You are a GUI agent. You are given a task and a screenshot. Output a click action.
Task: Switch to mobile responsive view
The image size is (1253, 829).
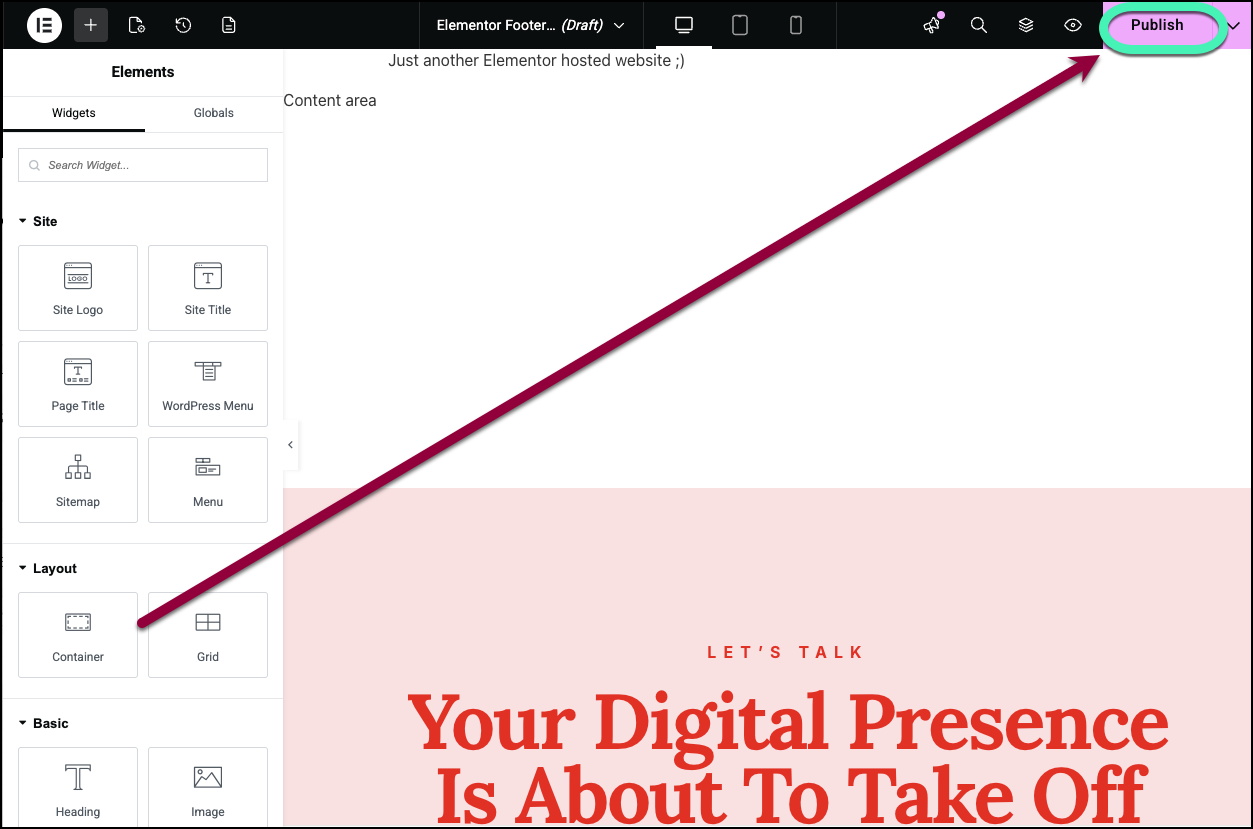coord(796,25)
